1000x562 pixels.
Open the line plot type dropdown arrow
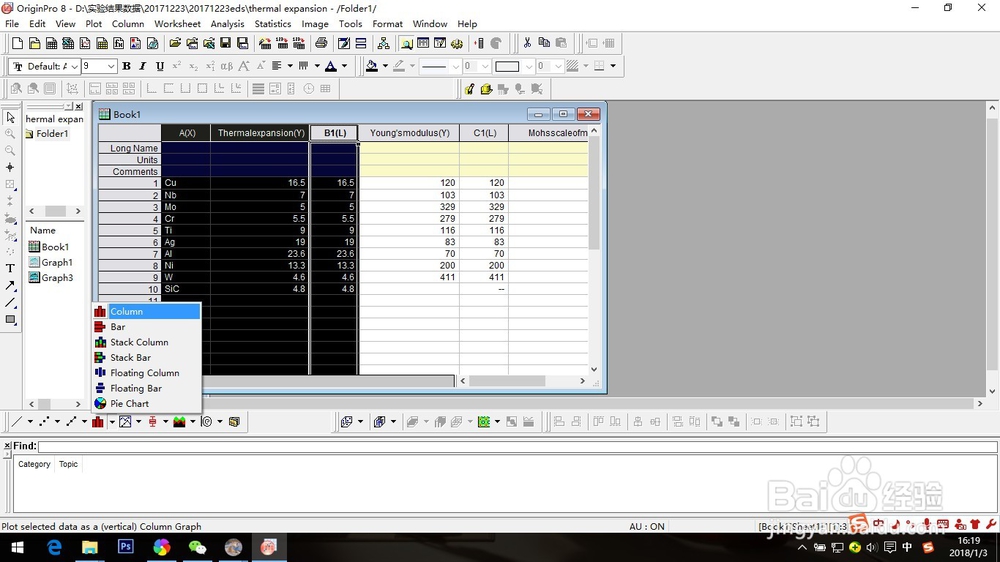(x=30, y=422)
